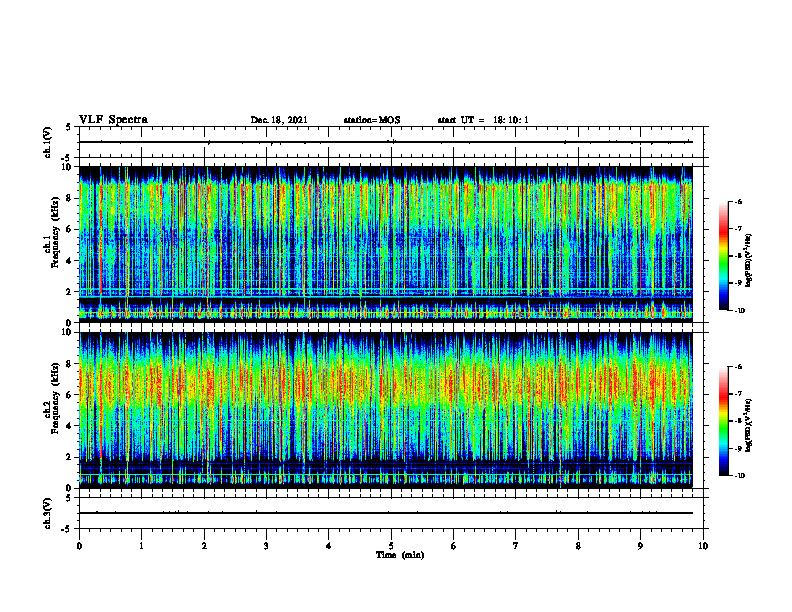Click the time axis tick label "1"

(x=142, y=546)
